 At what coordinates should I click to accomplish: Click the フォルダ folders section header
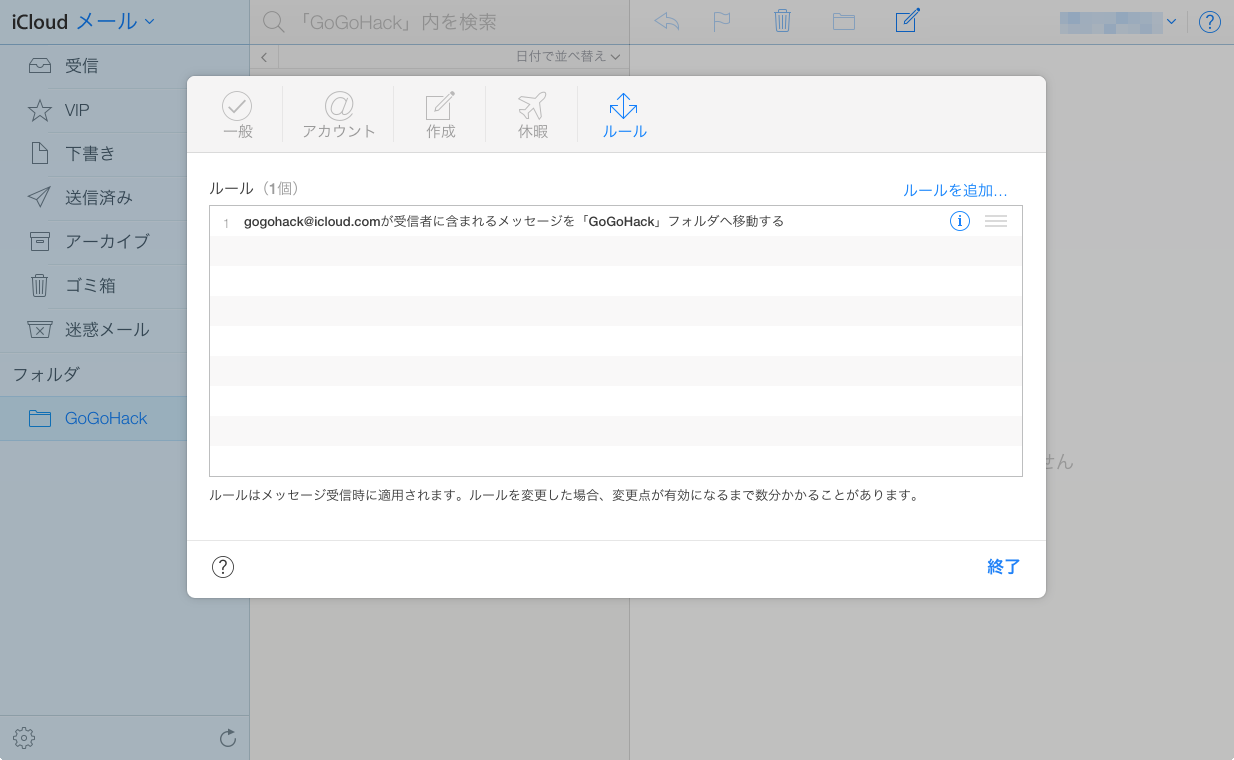click(45, 374)
